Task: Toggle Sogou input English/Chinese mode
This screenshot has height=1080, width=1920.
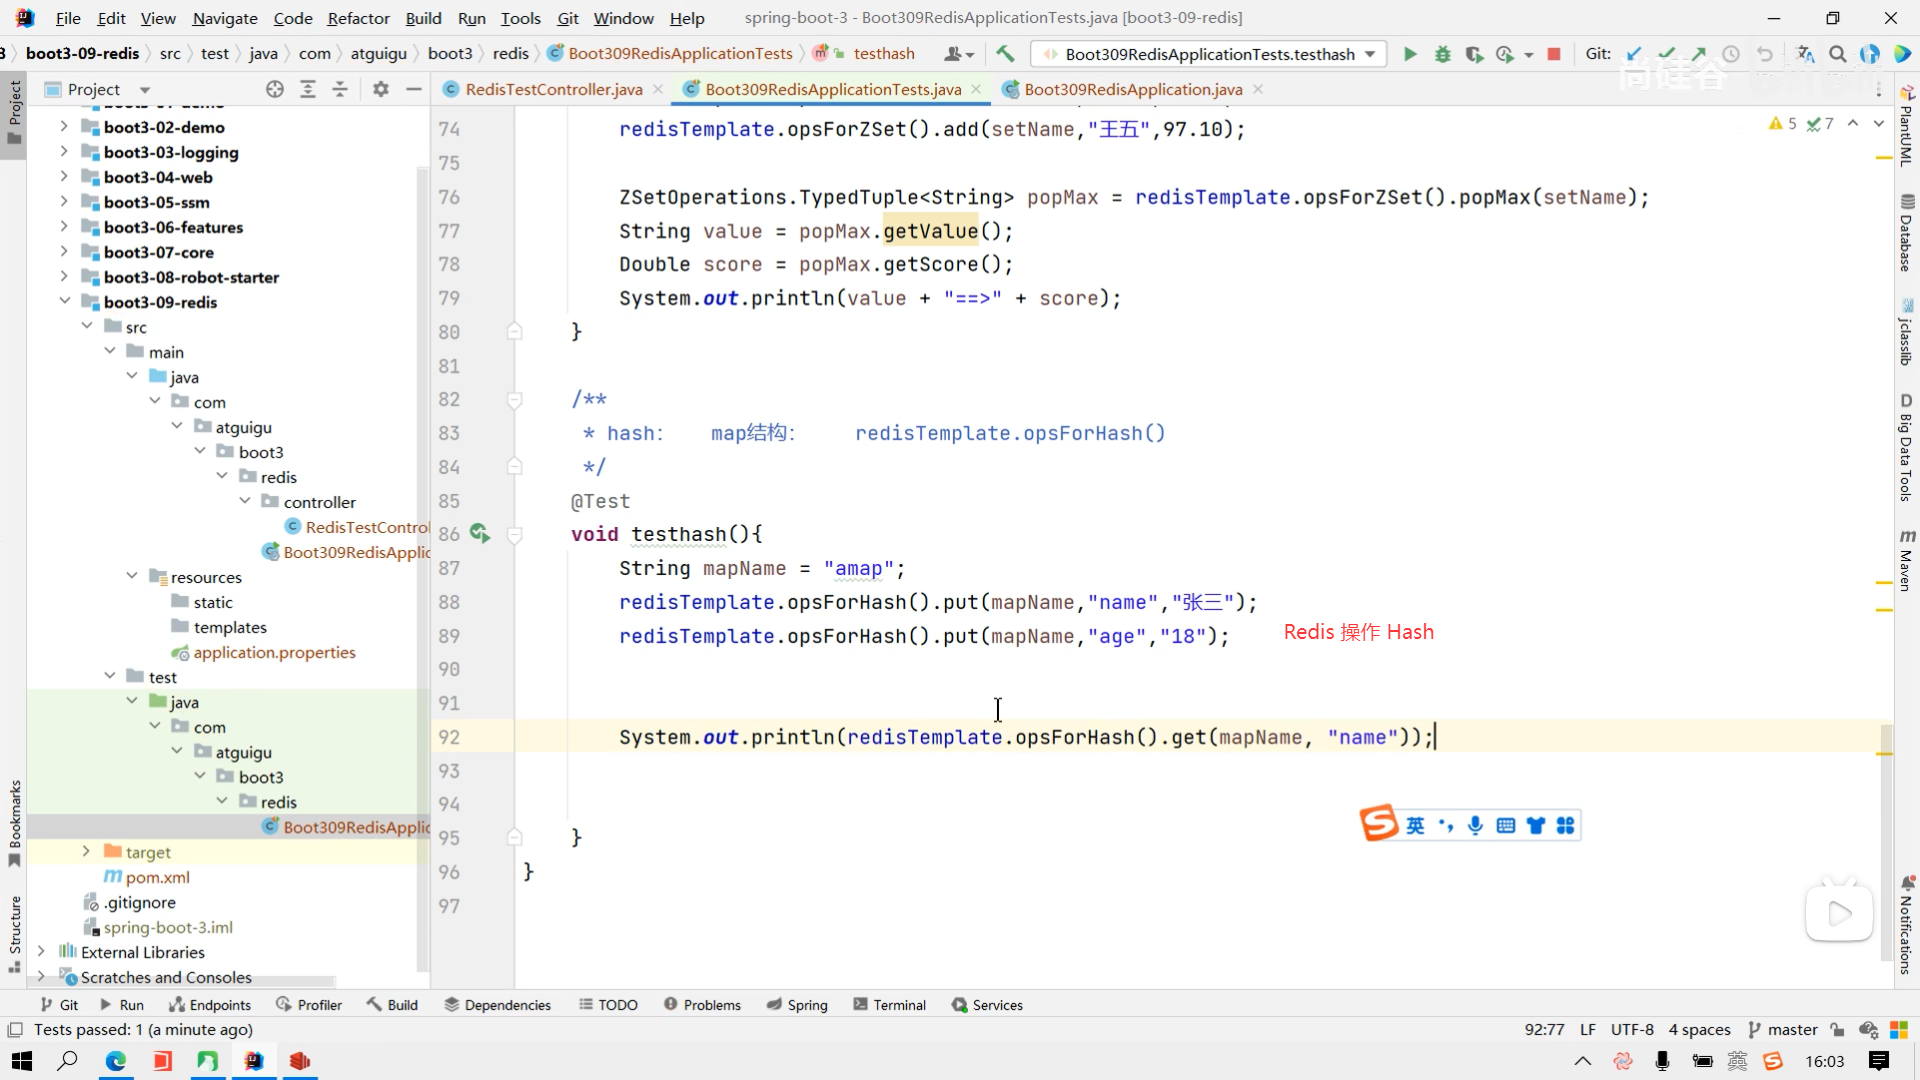Action: click(x=1415, y=825)
